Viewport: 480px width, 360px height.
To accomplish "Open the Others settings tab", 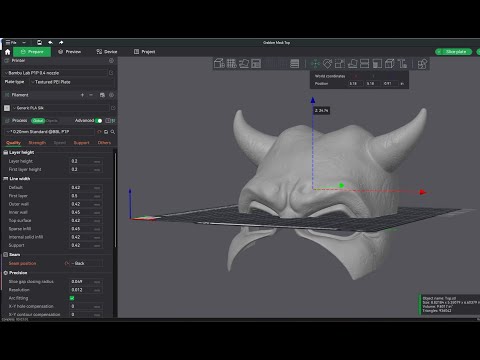I will coord(104,143).
